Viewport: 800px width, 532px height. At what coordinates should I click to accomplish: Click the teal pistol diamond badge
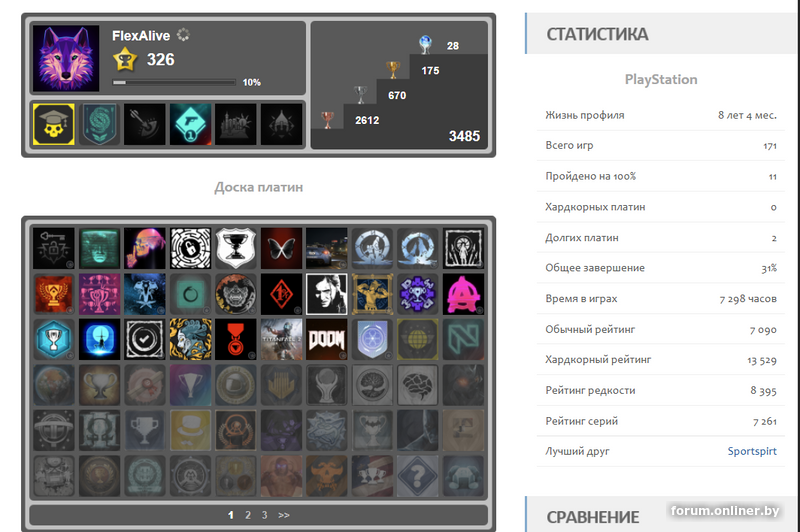[190, 124]
